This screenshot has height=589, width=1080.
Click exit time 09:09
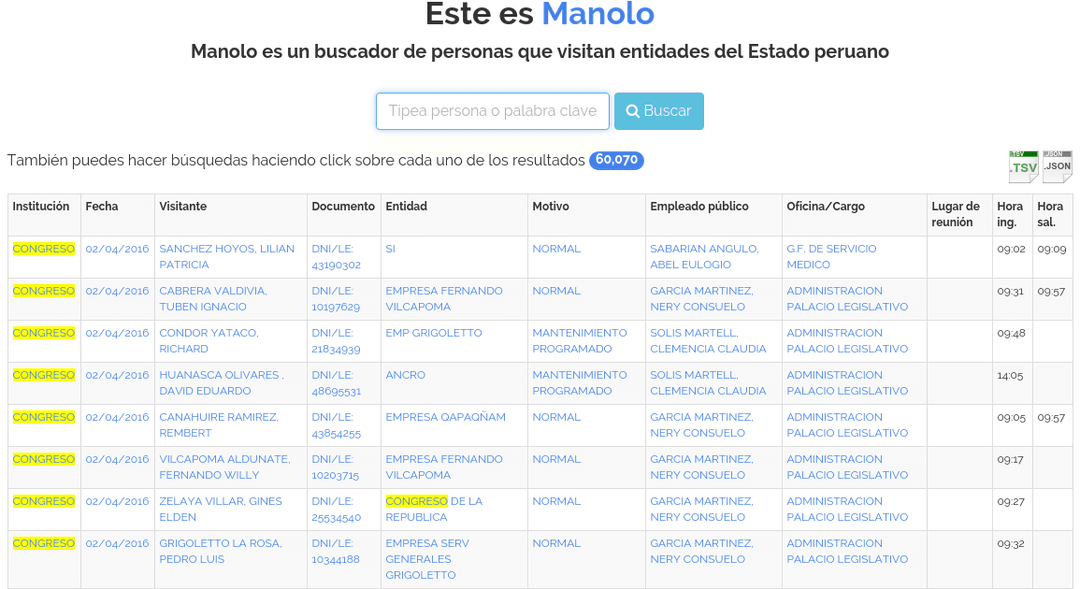point(1052,249)
